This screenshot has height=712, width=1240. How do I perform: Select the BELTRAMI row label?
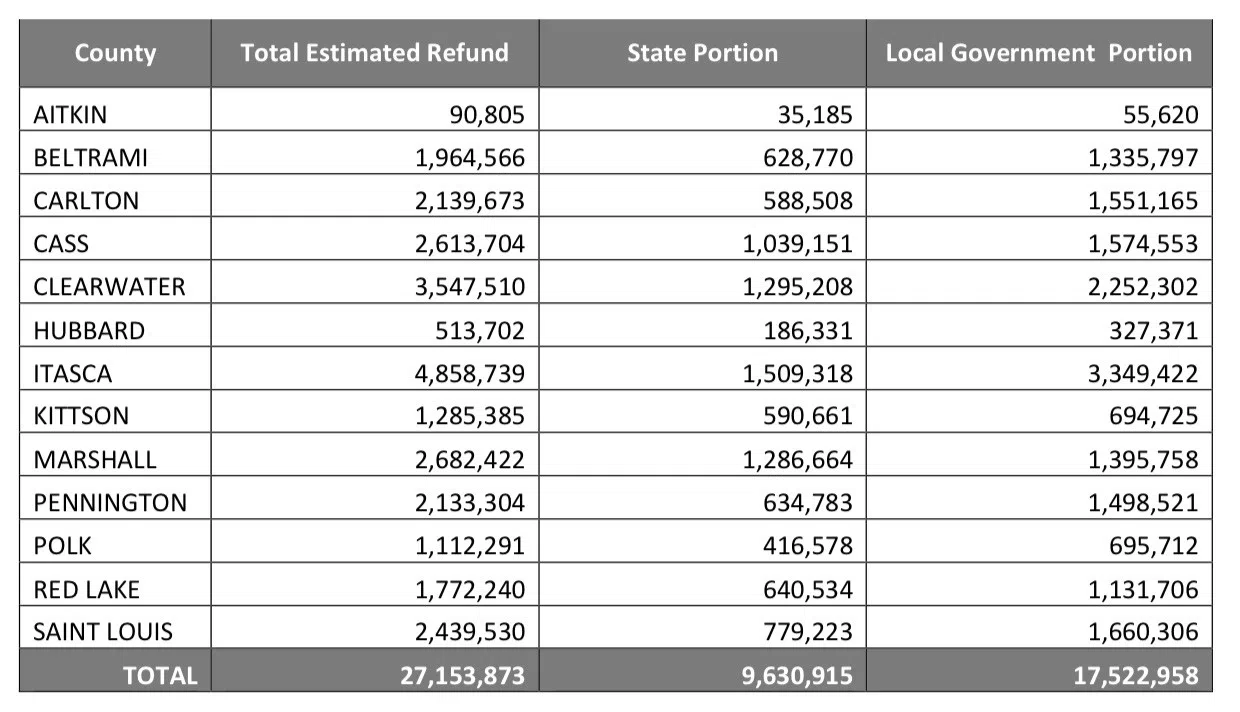pyautogui.click(x=90, y=158)
